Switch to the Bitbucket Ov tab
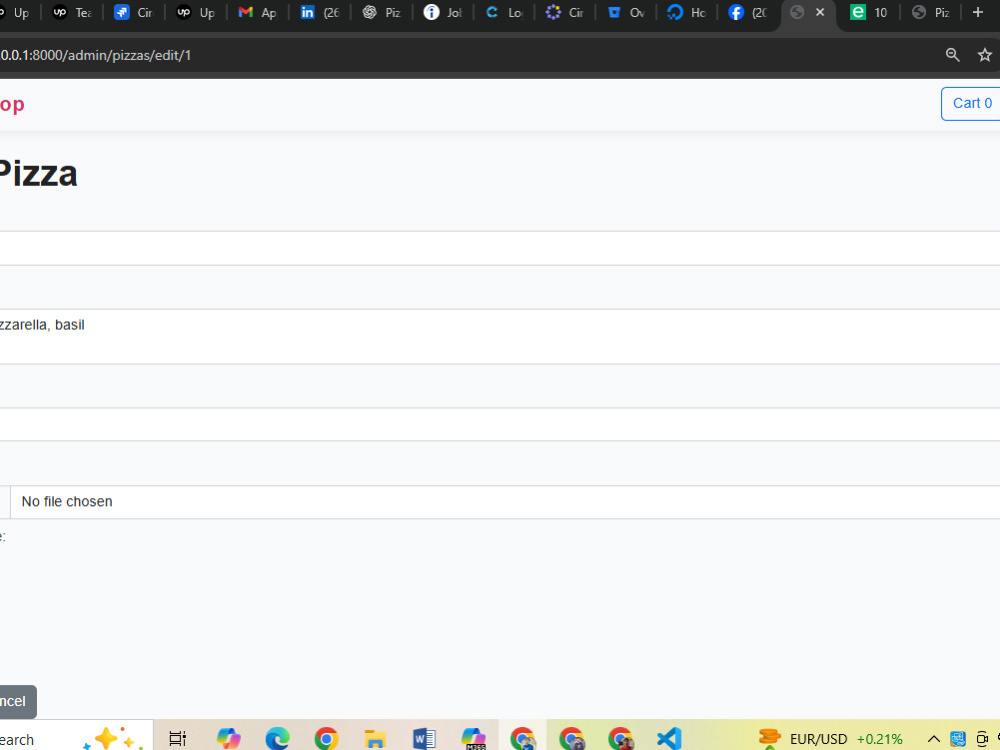The width and height of the screenshot is (1000, 750). tap(626, 12)
